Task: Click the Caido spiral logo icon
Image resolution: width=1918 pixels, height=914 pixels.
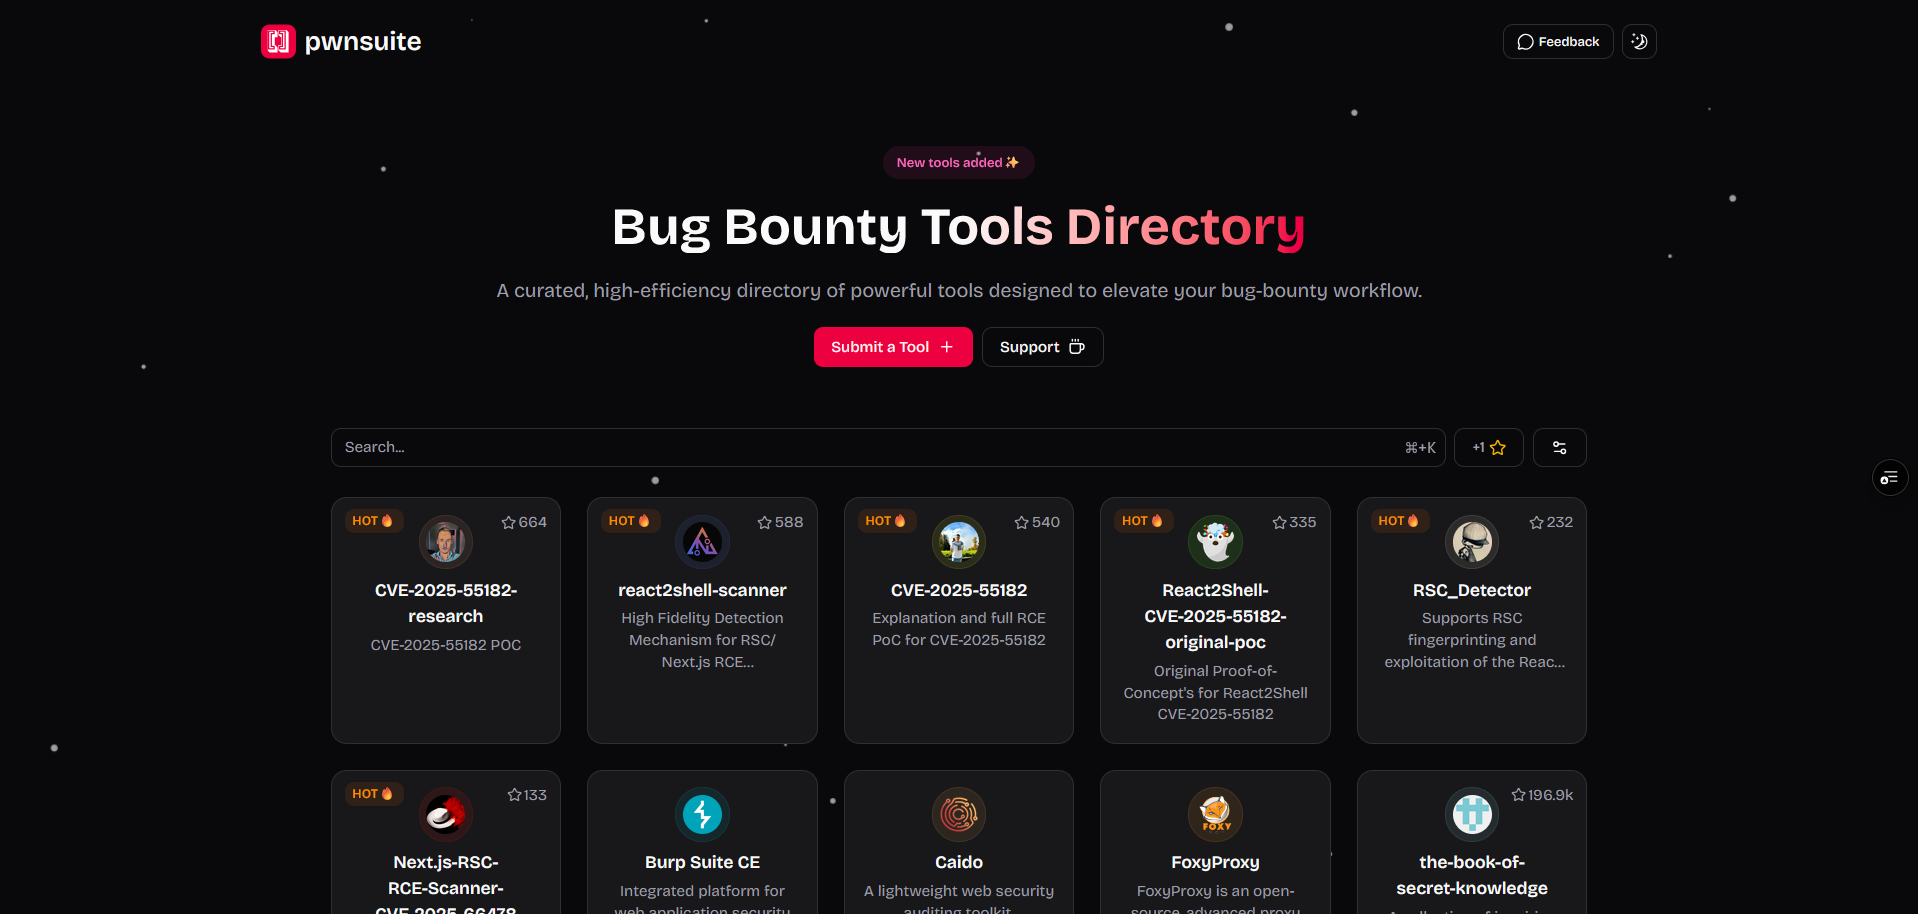Action: (x=959, y=815)
